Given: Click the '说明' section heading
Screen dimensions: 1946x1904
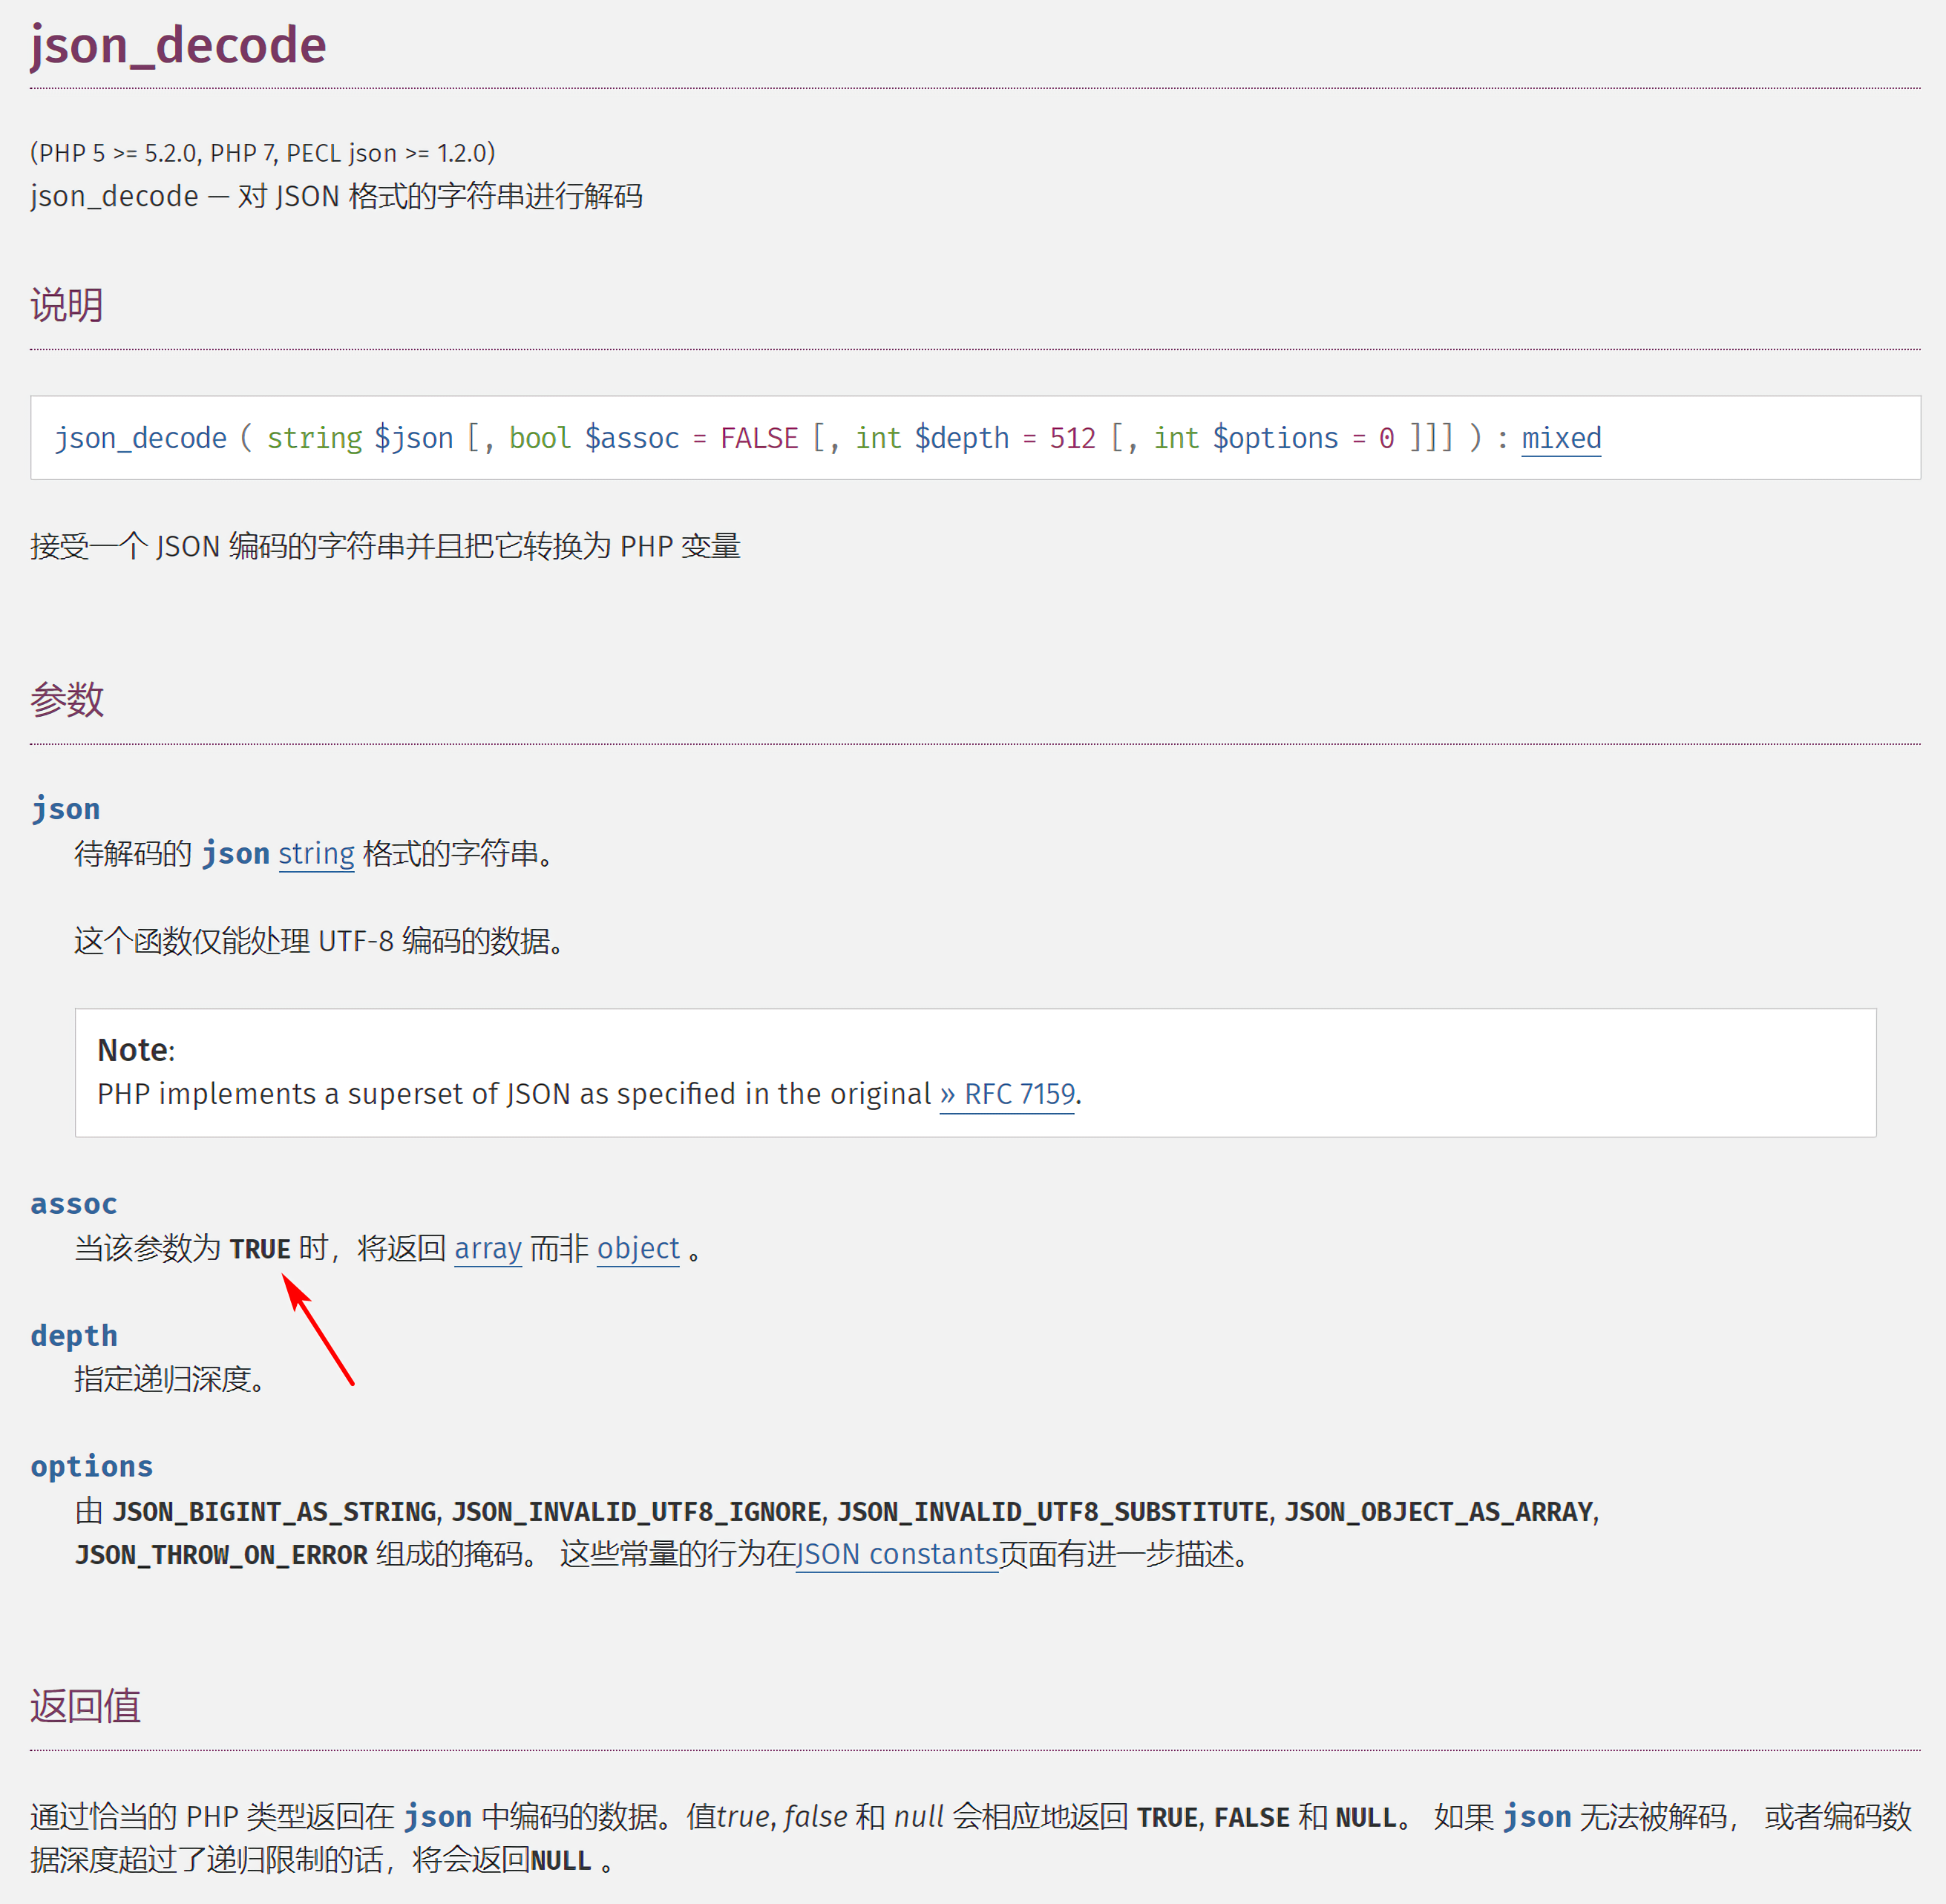Looking at the screenshot, I should [x=67, y=304].
